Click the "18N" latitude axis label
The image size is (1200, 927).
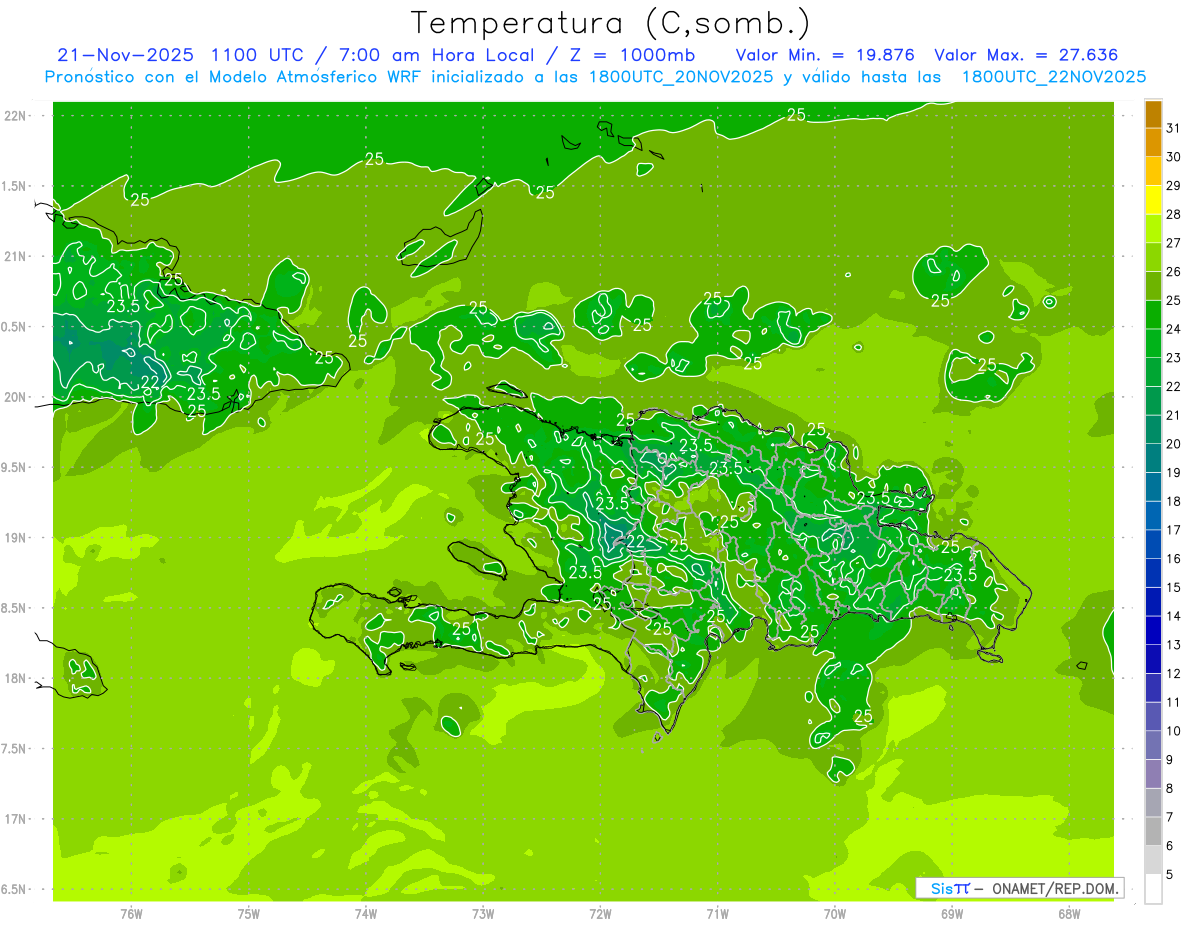(16, 679)
